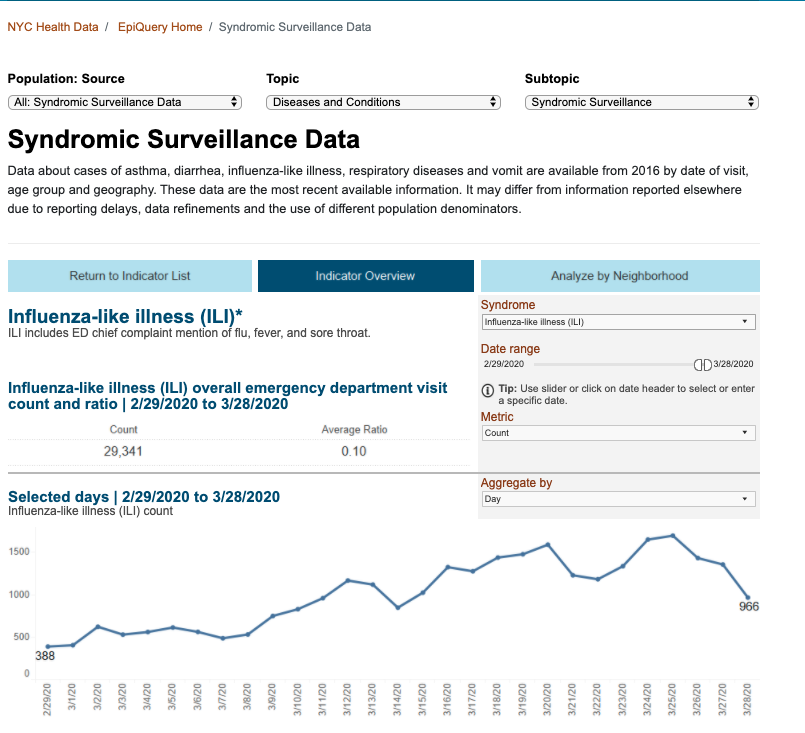
Task: Click the 1500 y-axis label
Action: click(x=19, y=551)
